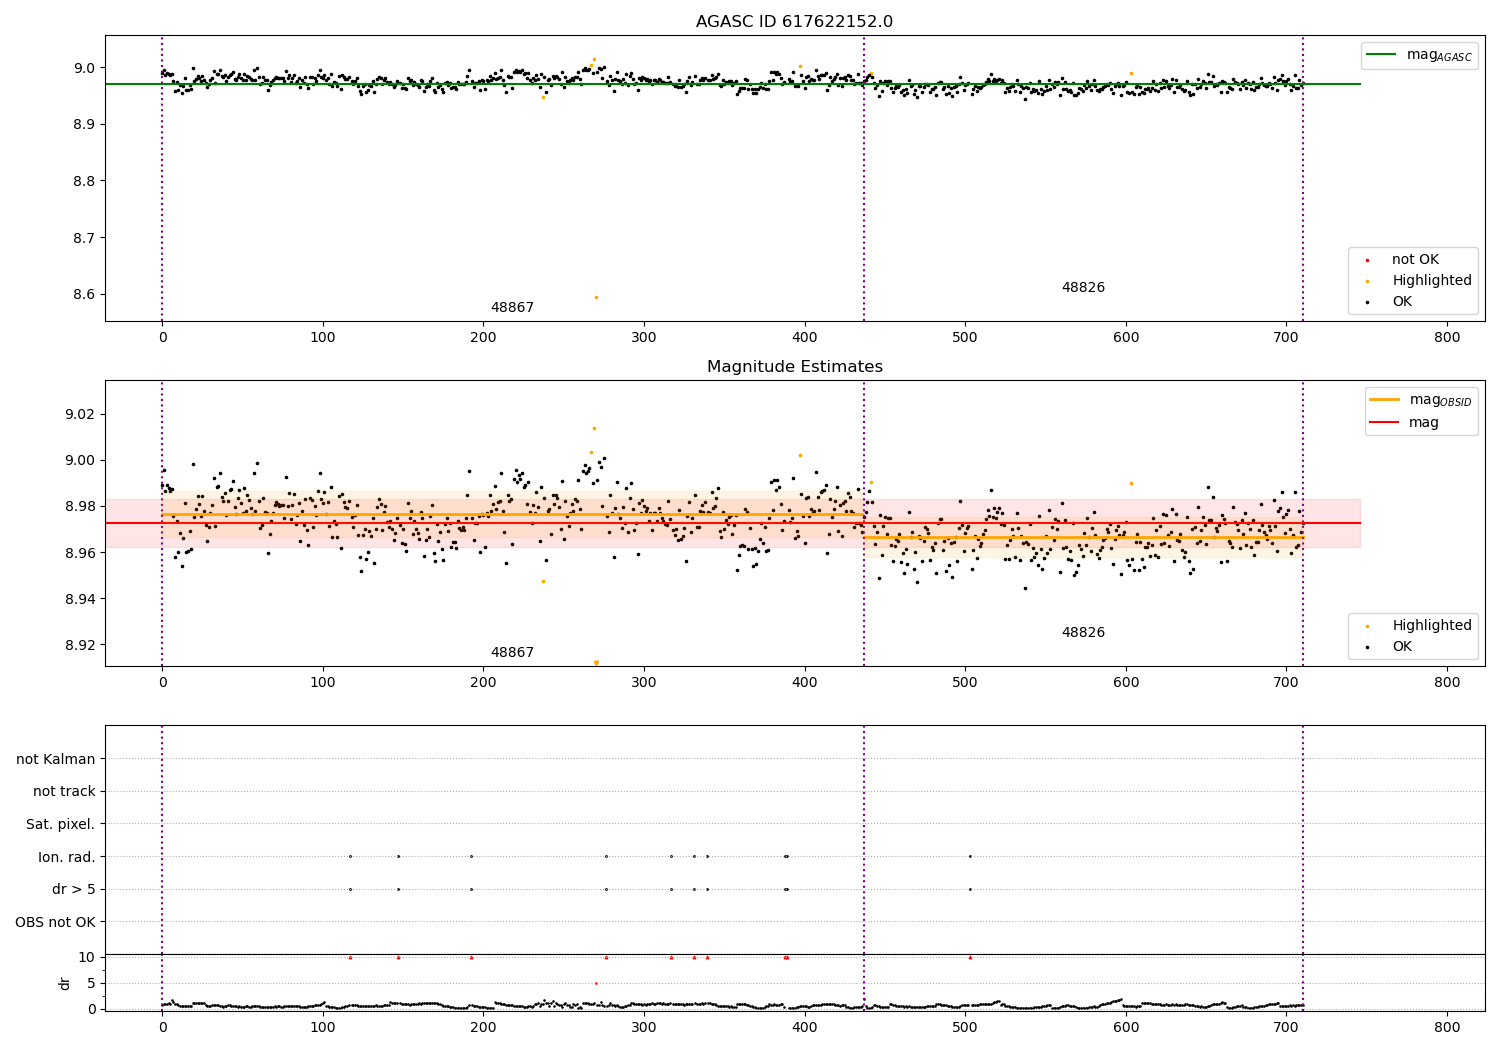Click the 9.02 y-axis tick label

(x=79, y=414)
